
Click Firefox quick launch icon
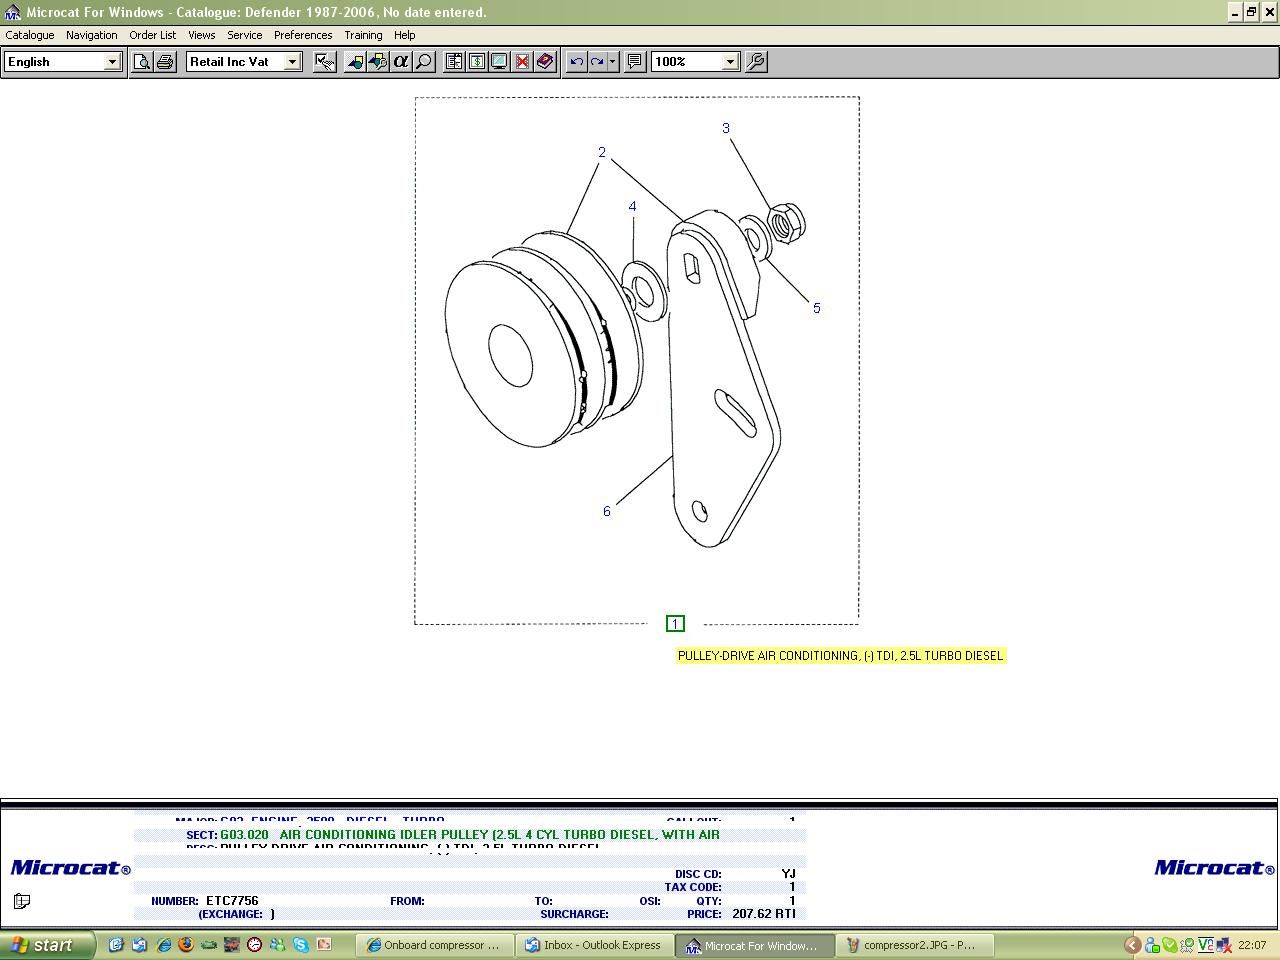click(x=186, y=944)
